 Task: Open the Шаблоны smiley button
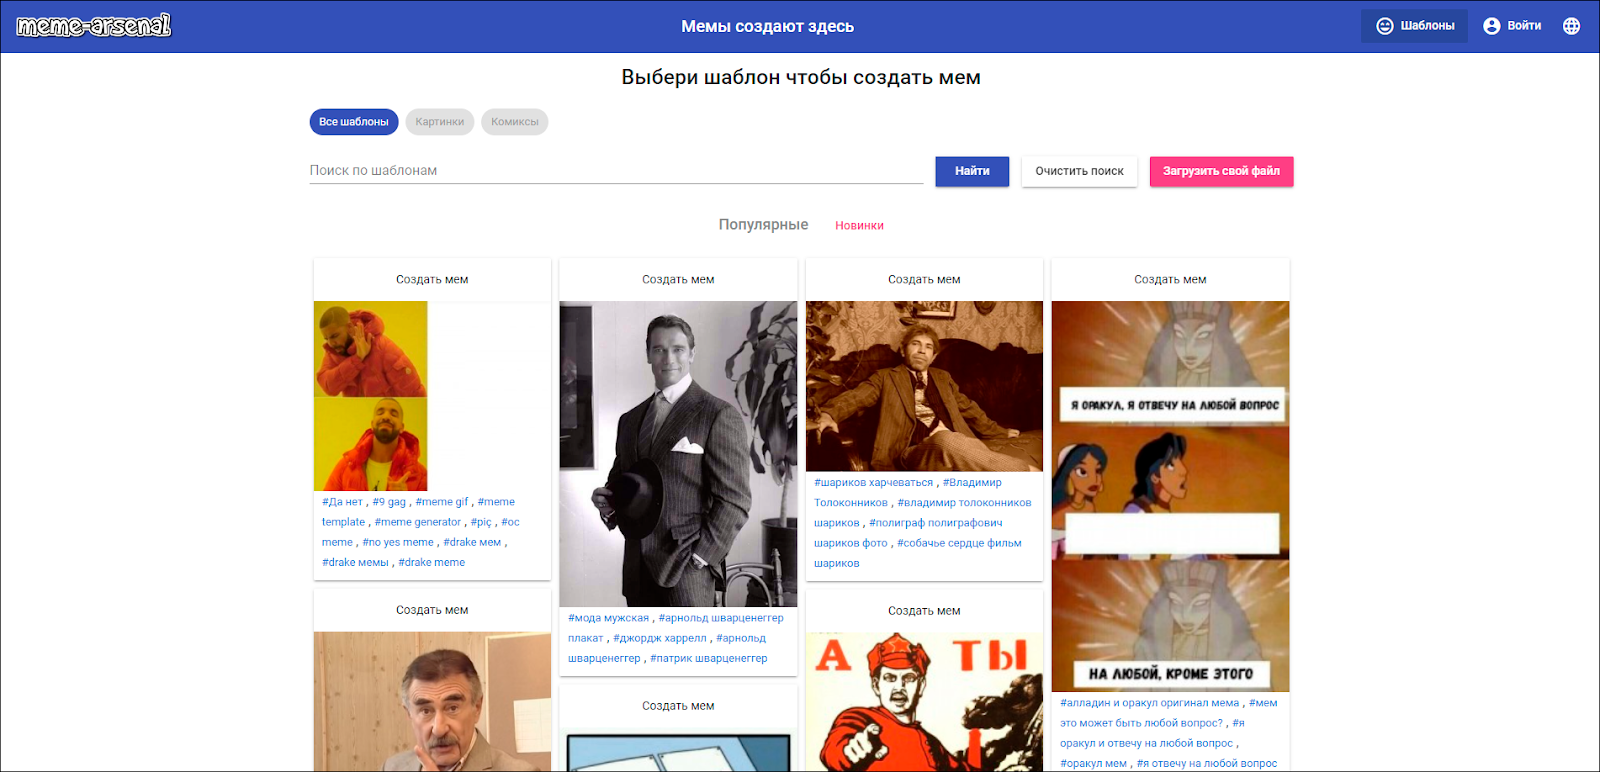coord(1413,26)
